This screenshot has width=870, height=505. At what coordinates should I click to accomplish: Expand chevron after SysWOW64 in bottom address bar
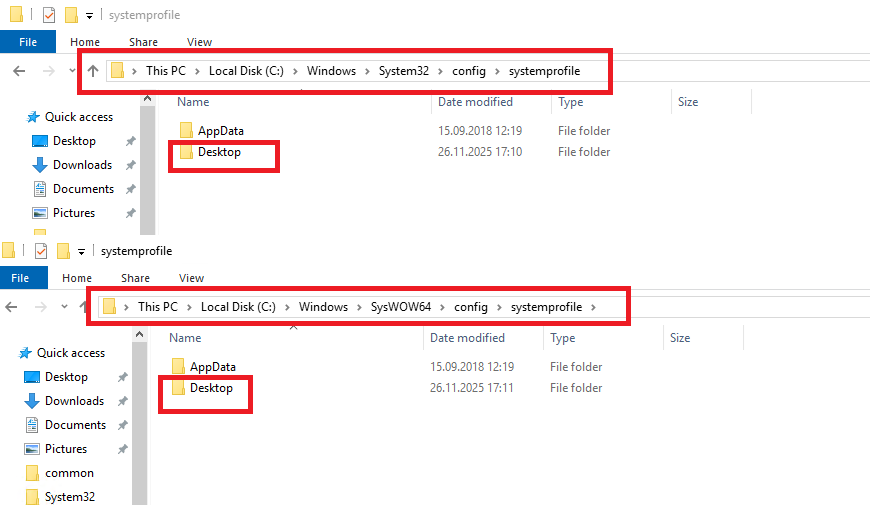click(x=442, y=307)
